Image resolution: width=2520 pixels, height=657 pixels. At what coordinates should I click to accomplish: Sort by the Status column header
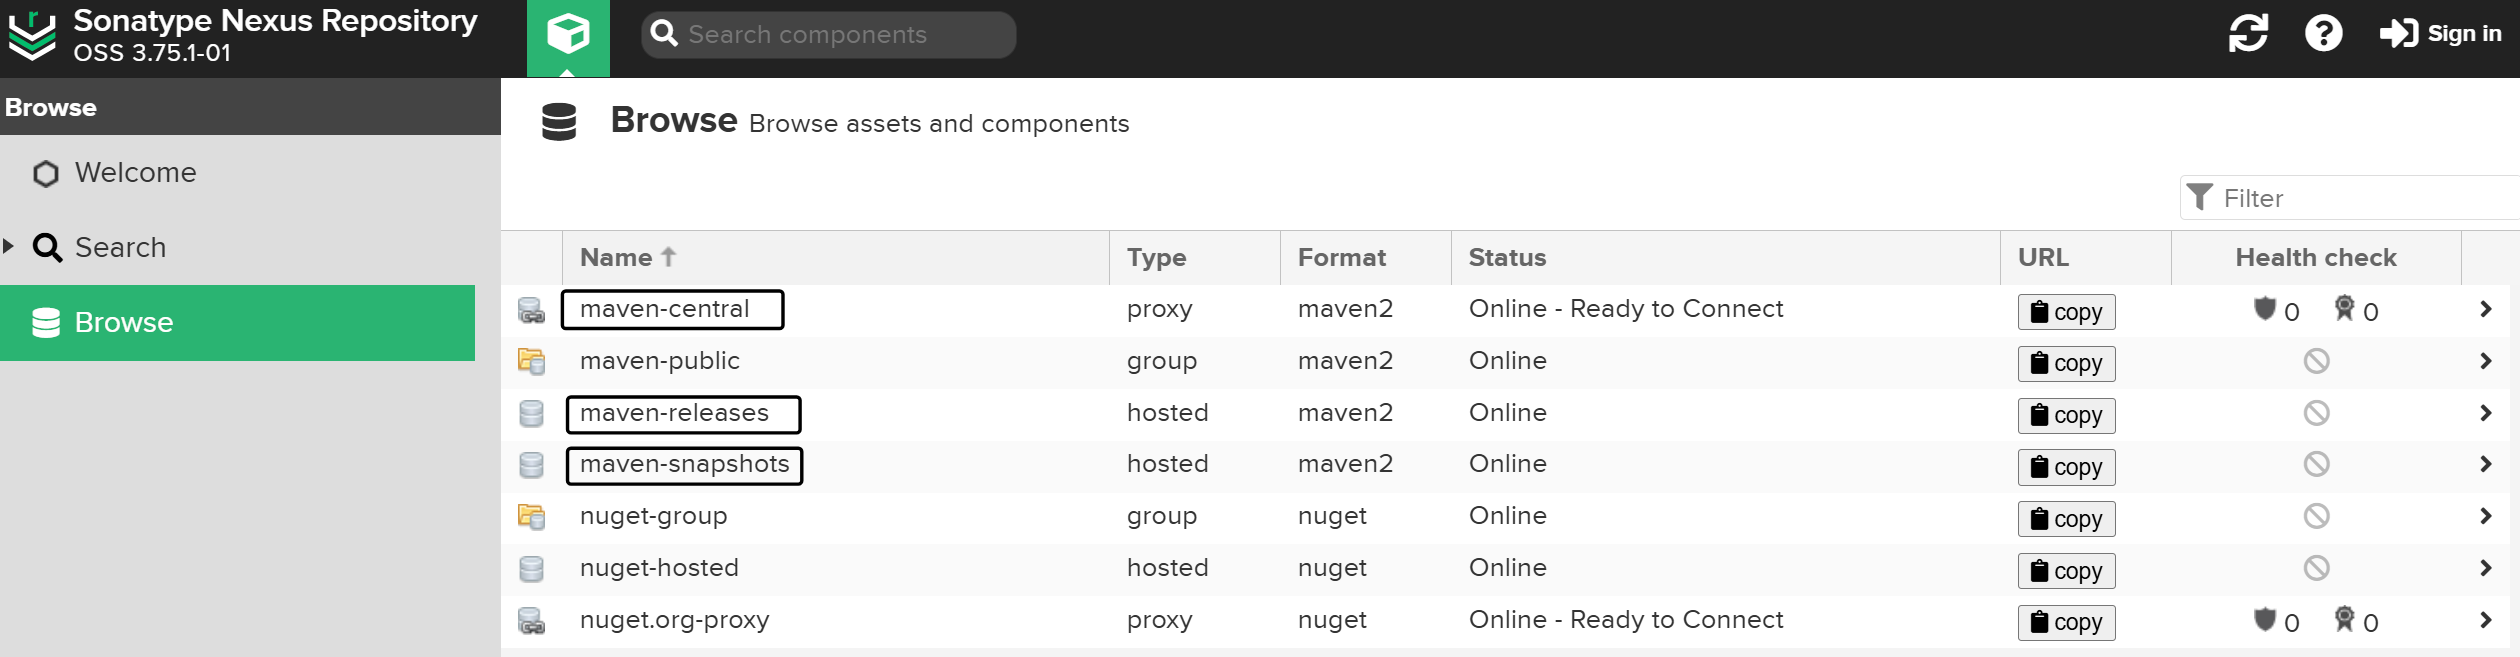1725,257
